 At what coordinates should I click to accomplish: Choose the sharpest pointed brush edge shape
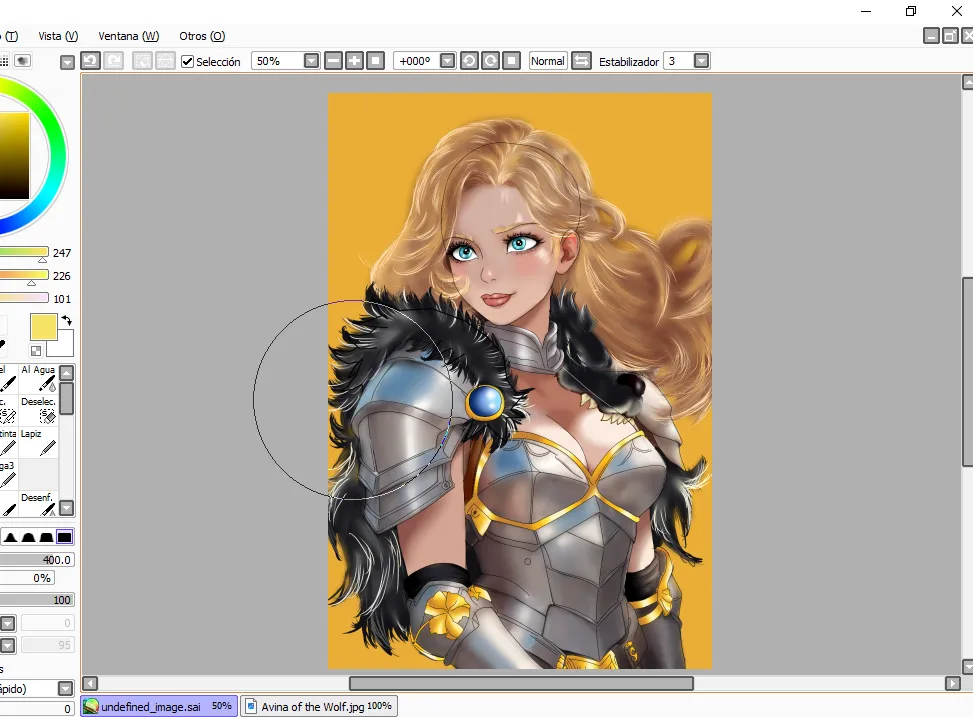coord(11,537)
